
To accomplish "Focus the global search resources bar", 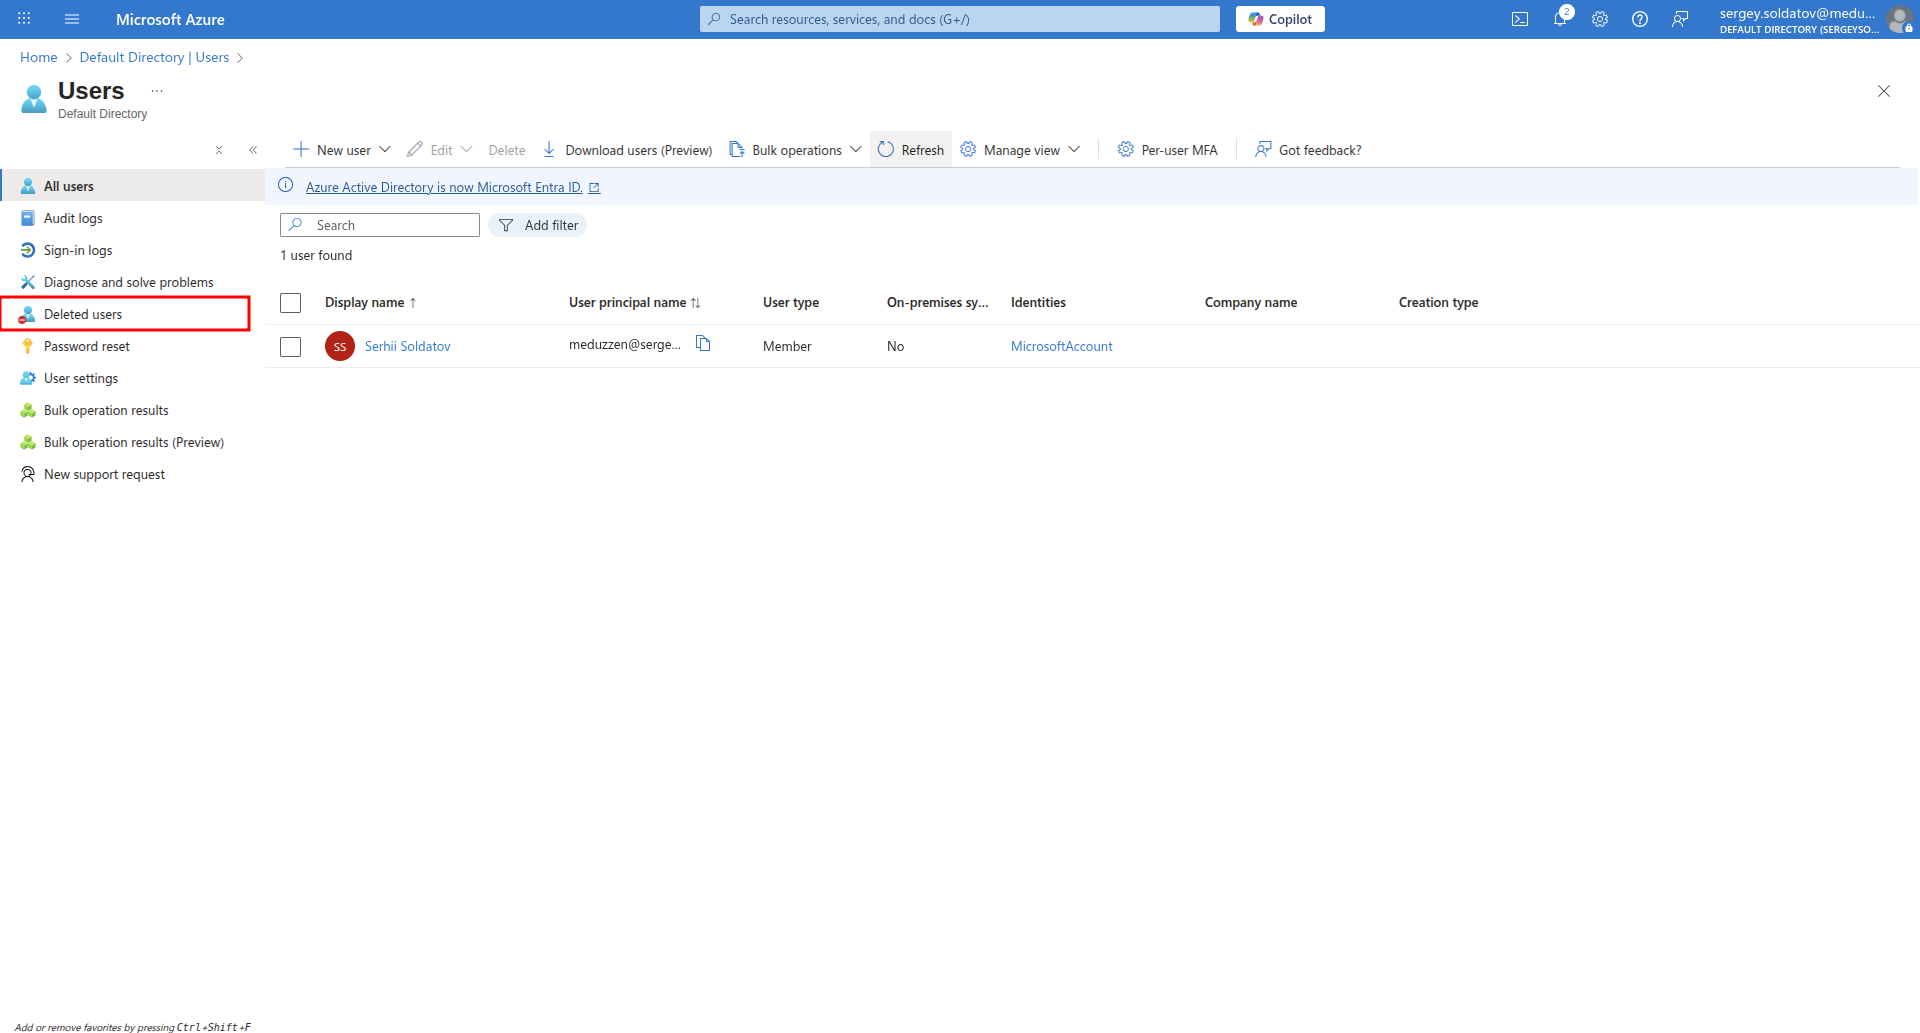I will [960, 19].
